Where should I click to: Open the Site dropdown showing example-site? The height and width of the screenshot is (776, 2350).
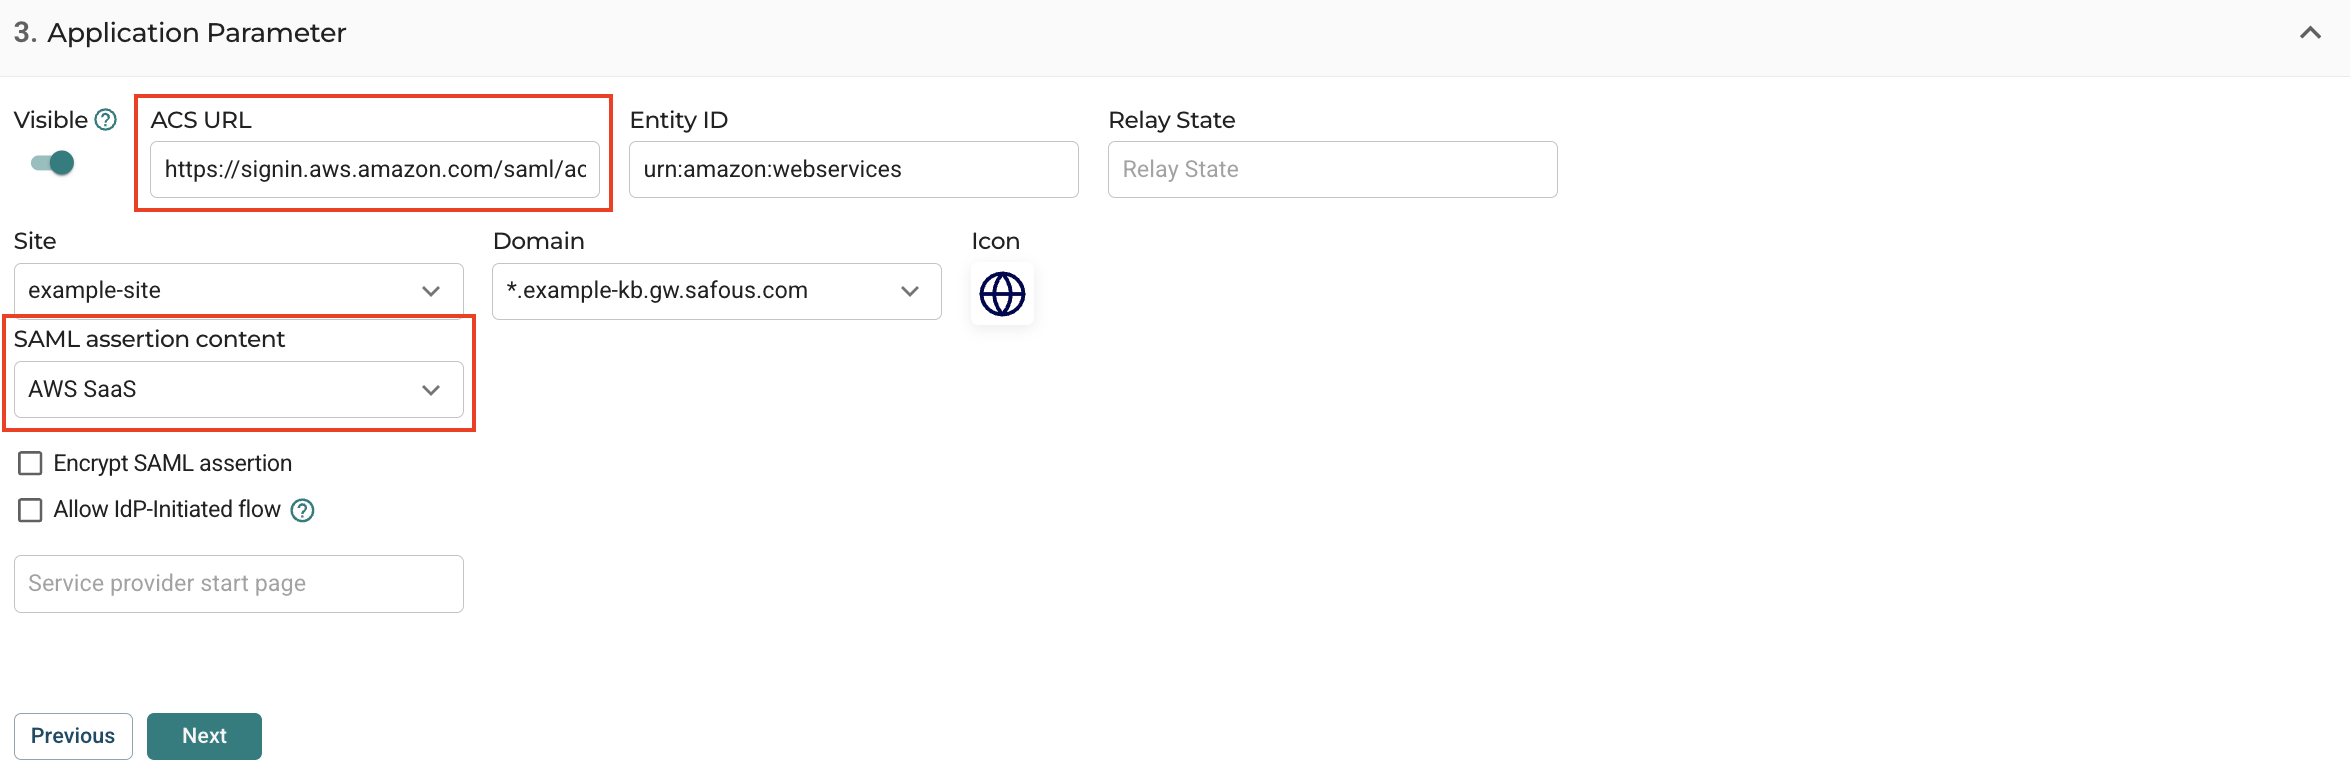(239, 291)
